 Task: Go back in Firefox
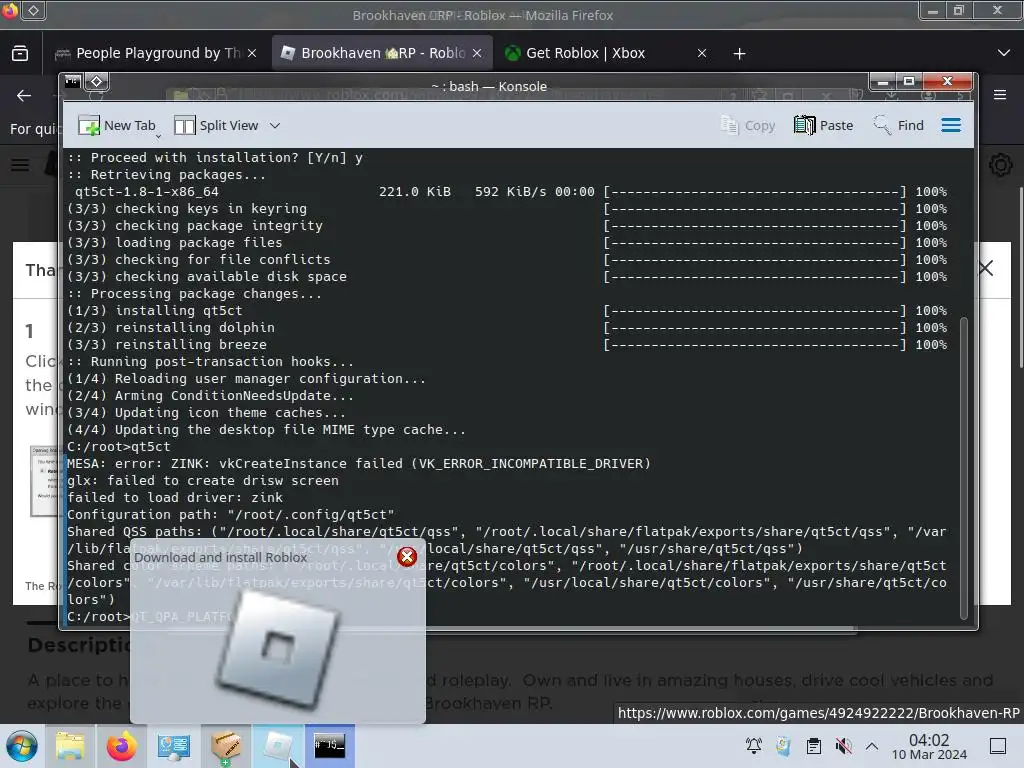(24, 96)
